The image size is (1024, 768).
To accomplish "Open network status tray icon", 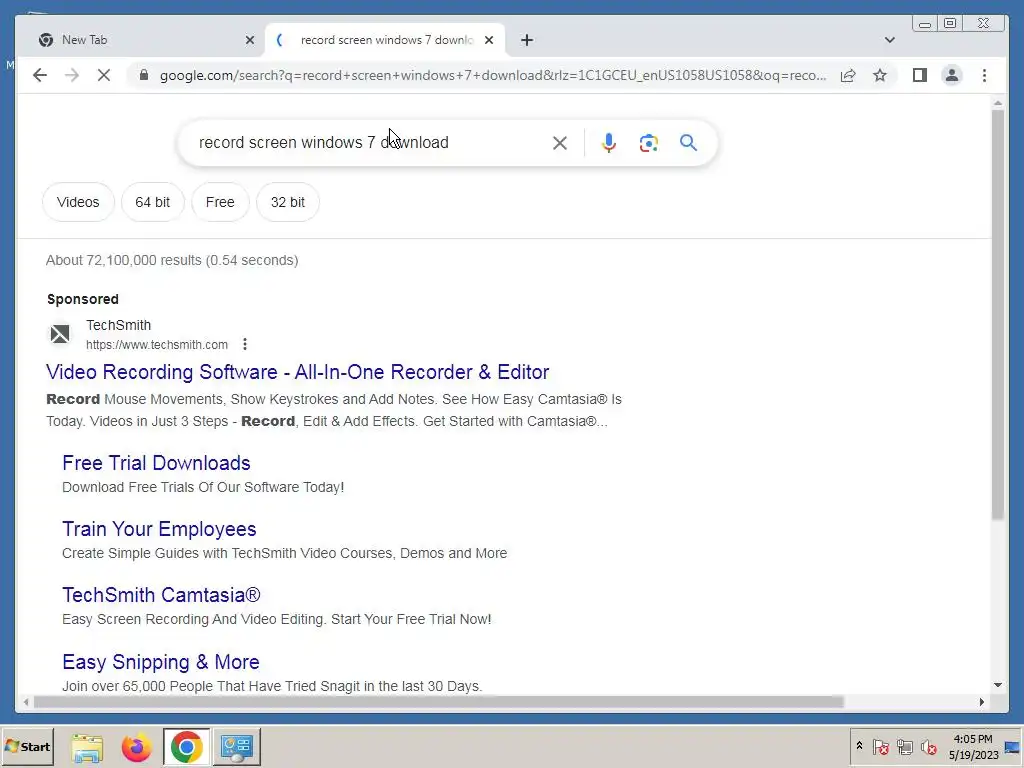I will coord(904,746).
